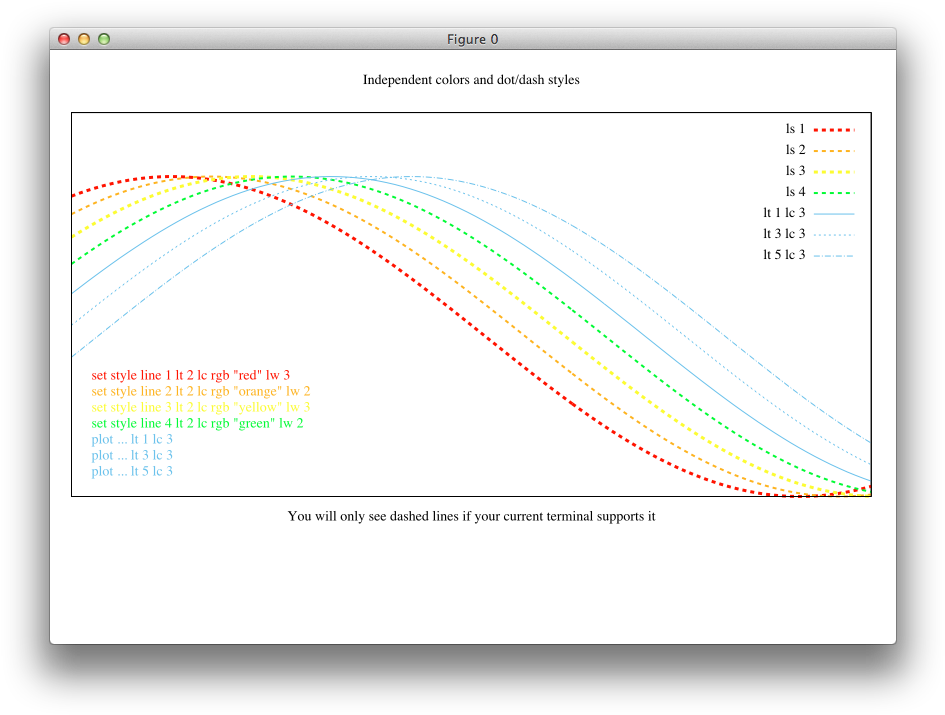The image size is (945, 715).
Task: Select the green dashed 'ls 4' legend sample
Action: coord(833,191)
